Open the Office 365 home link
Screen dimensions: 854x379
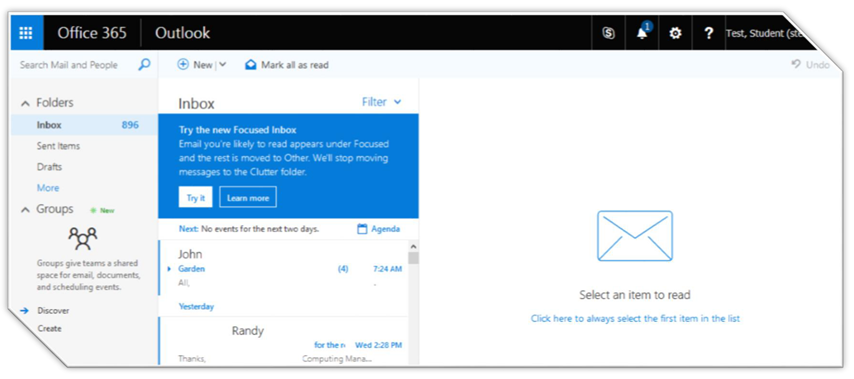(x=92, y=33)
